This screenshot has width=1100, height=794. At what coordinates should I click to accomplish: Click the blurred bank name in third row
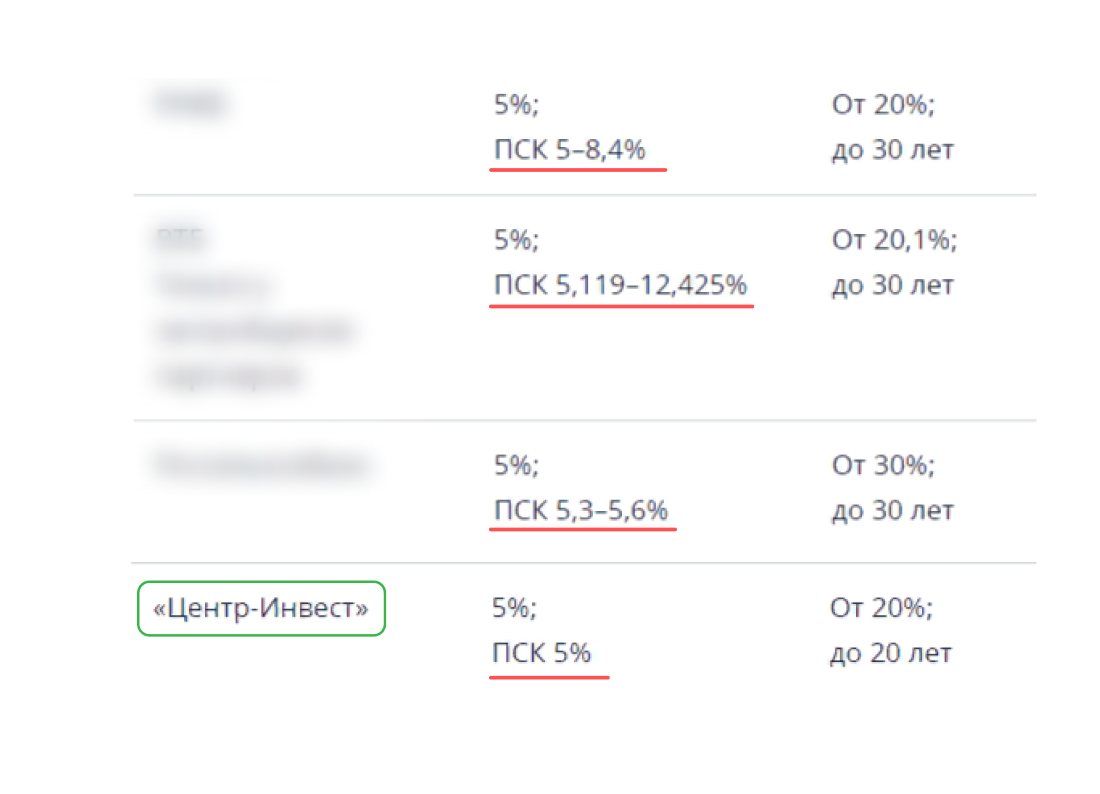click(262, 465)
